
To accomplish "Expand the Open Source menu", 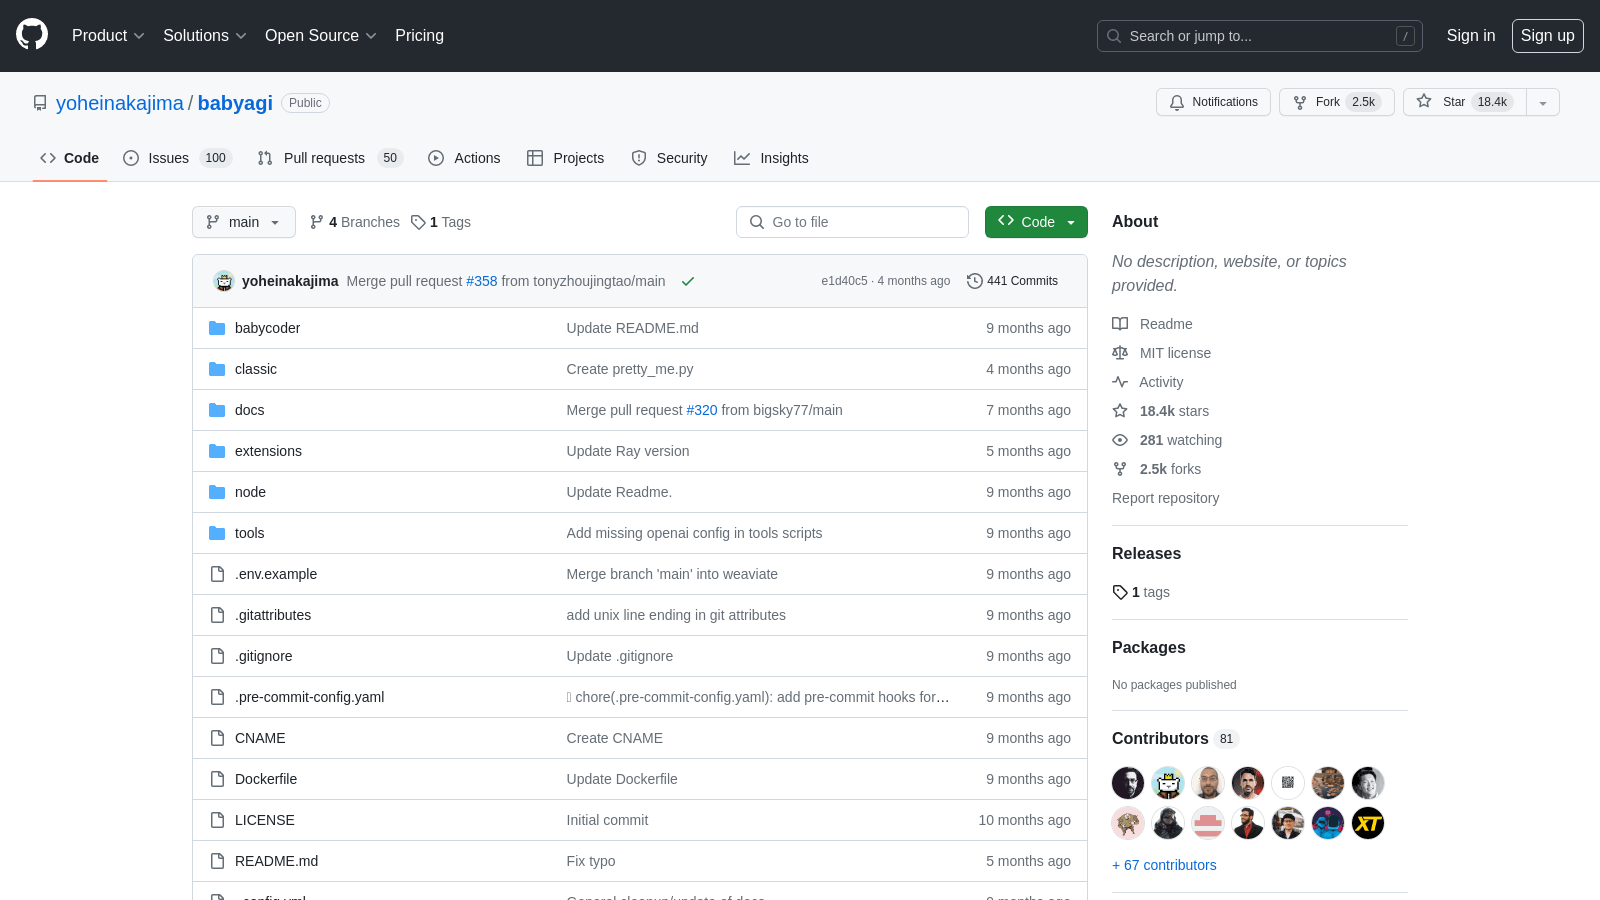I will [321, 35].
